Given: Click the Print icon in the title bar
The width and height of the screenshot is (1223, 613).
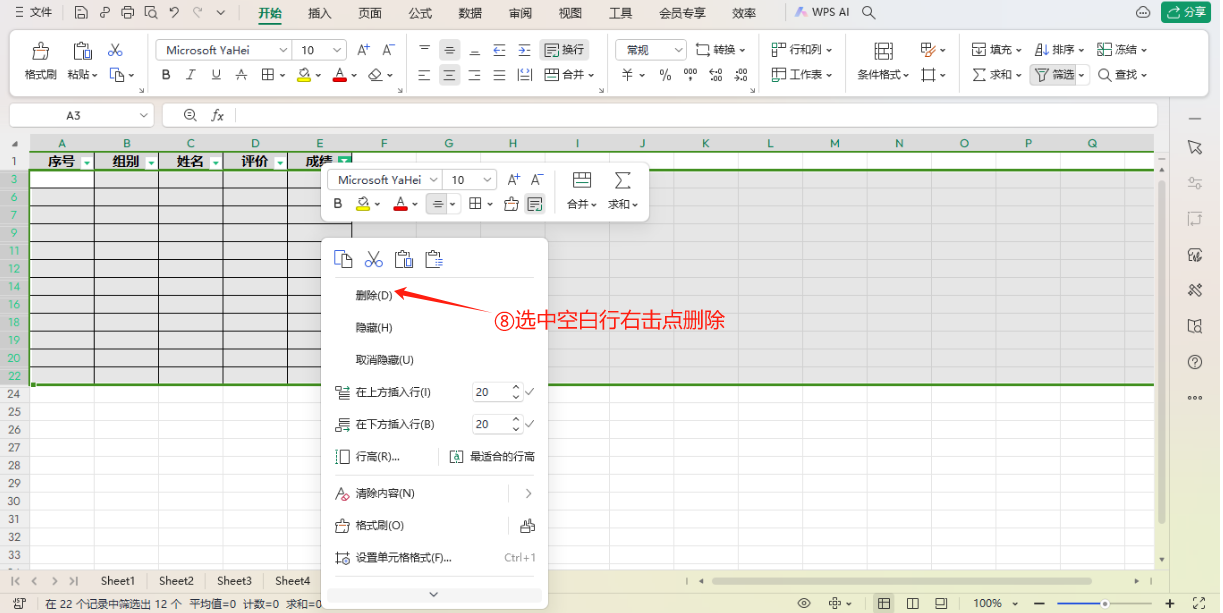Looking at the screenshot, I should (127, 13).
